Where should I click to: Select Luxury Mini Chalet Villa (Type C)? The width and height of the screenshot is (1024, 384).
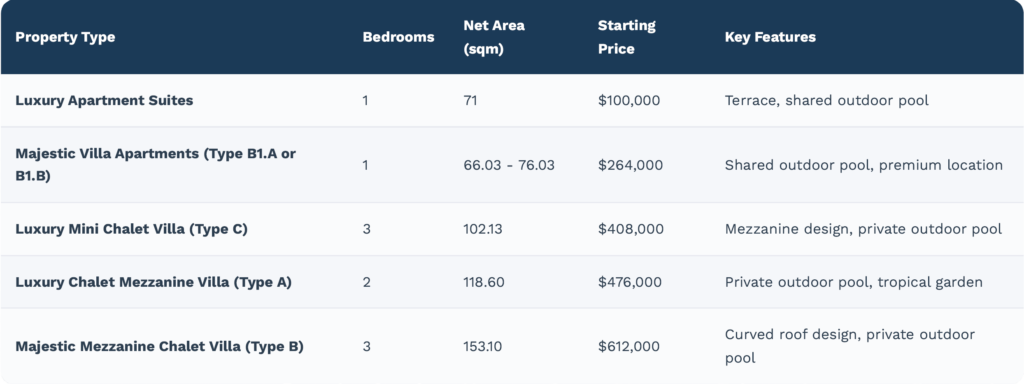131,229
